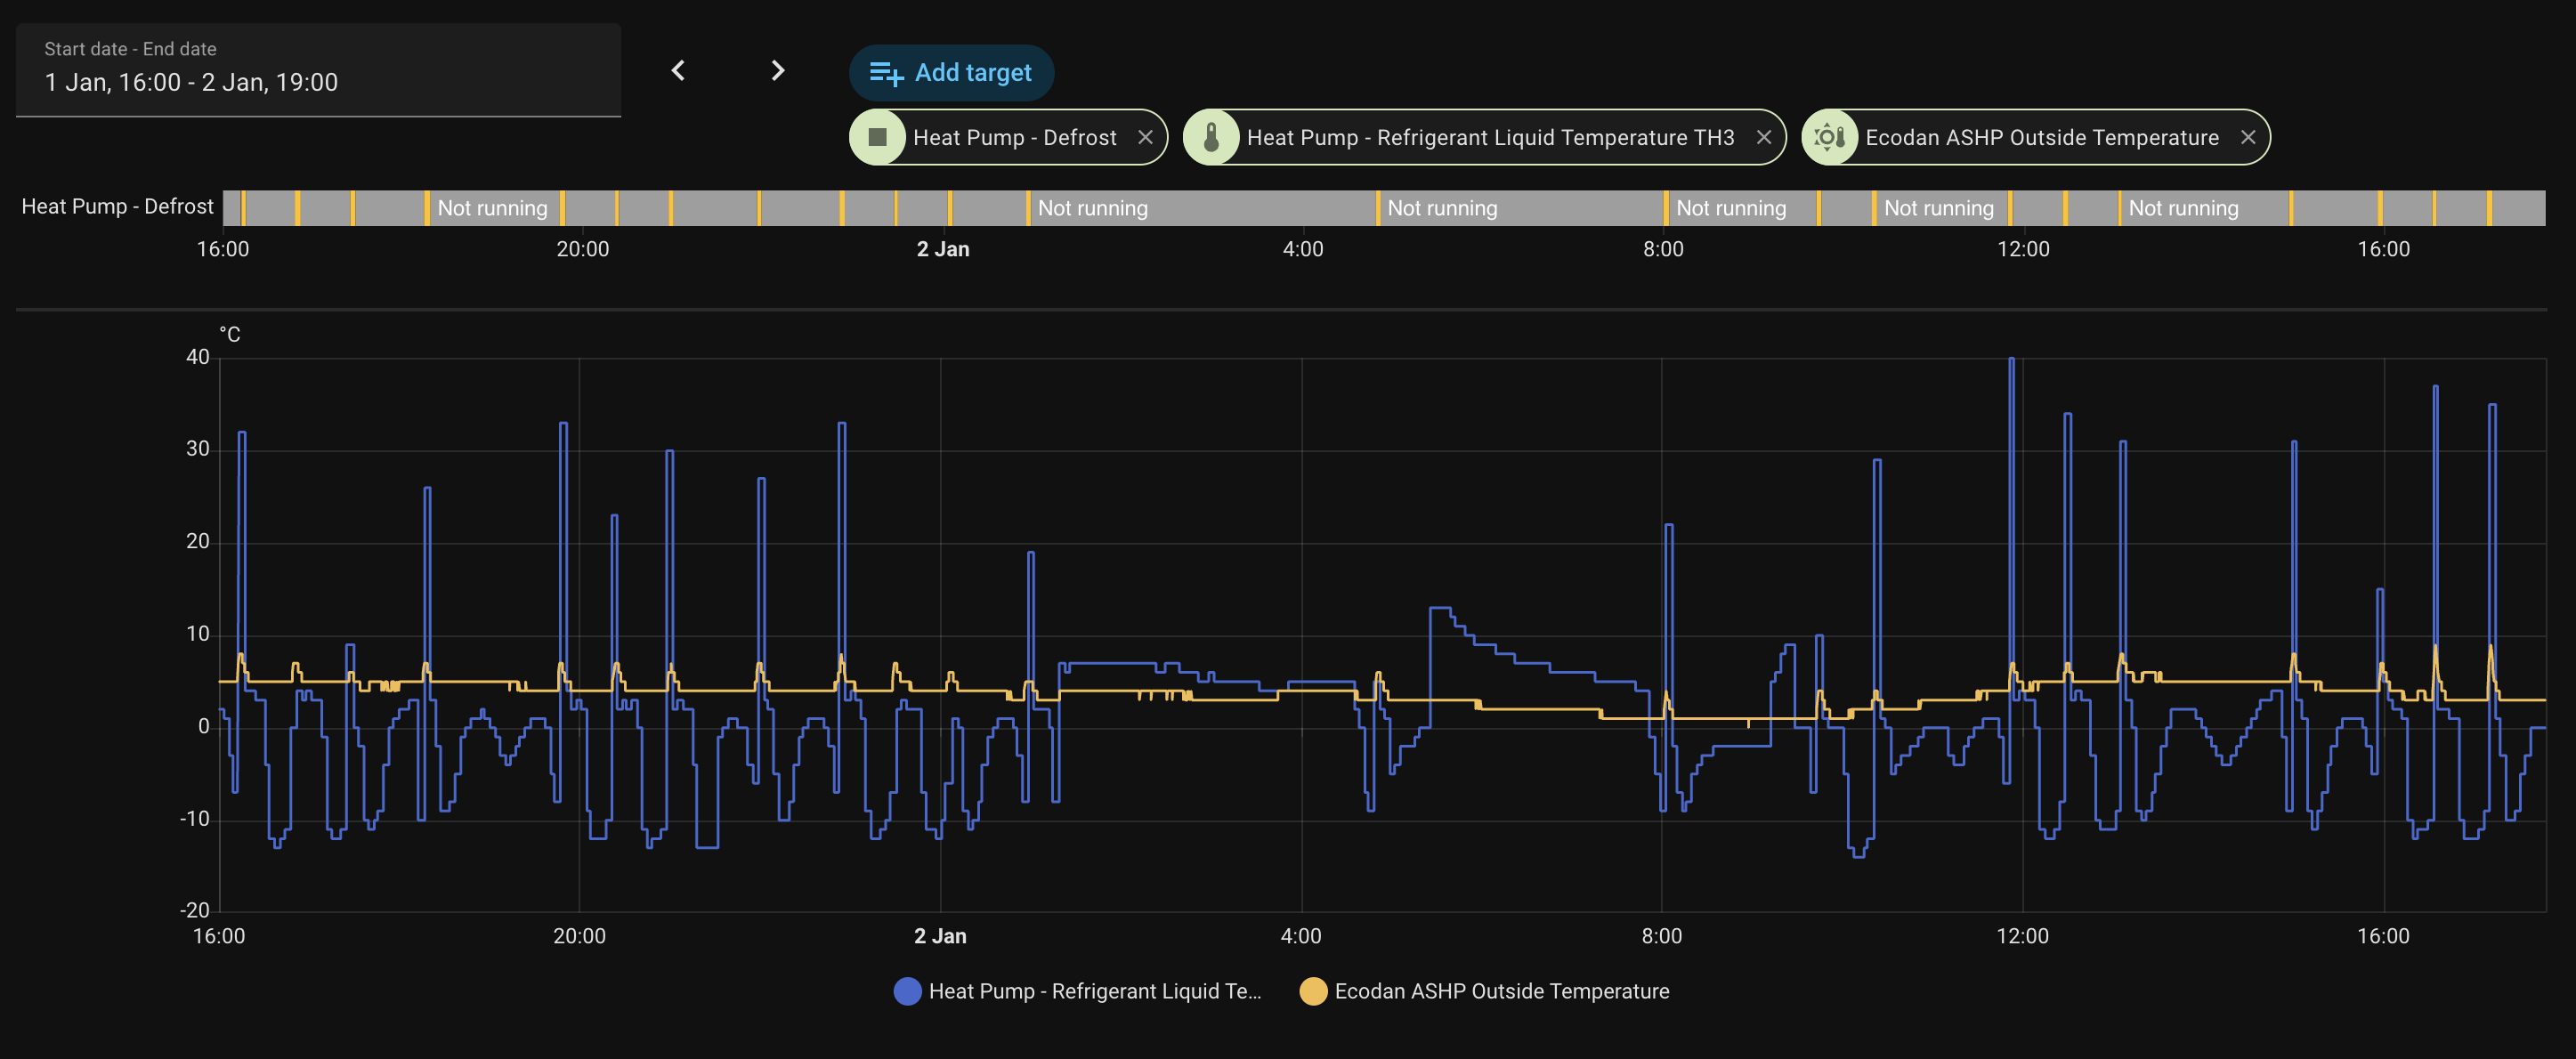
Task: Click the thermometer icon on the Refrigerant chip
Action: point(1211,137)
